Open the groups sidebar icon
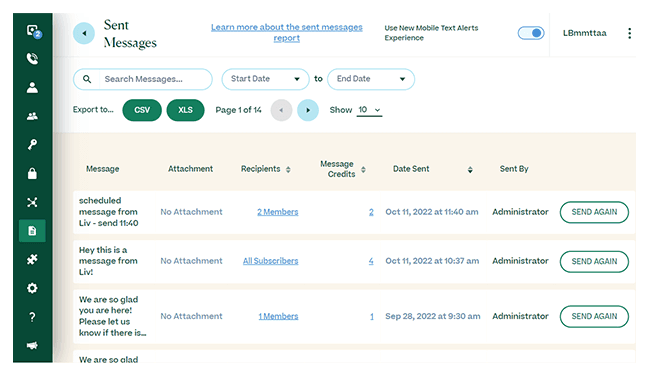The width and height of the screenshot is (649, 374). (x=32, y=116)
